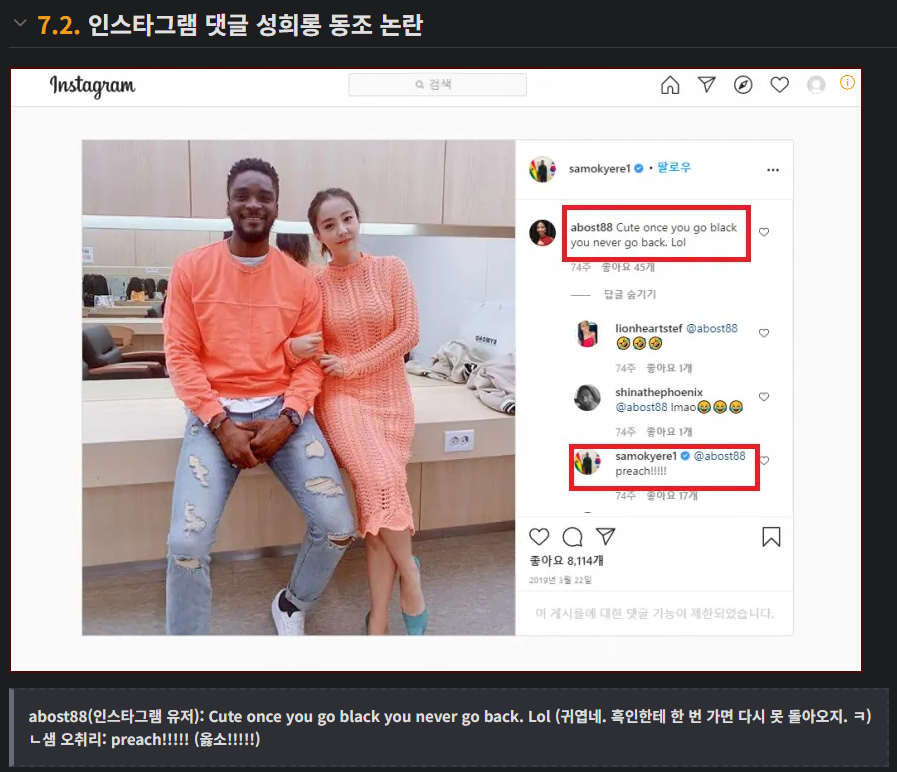
Task: Click the Instagram search field
Action: click(438, 85)
